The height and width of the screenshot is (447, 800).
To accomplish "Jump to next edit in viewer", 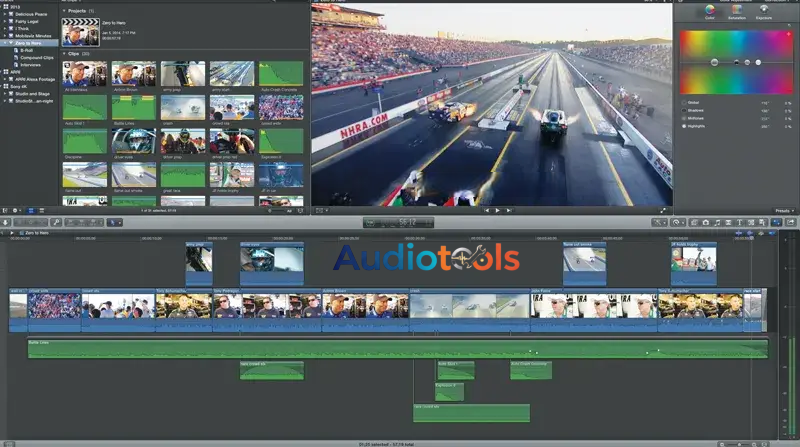I will point(509,210).
